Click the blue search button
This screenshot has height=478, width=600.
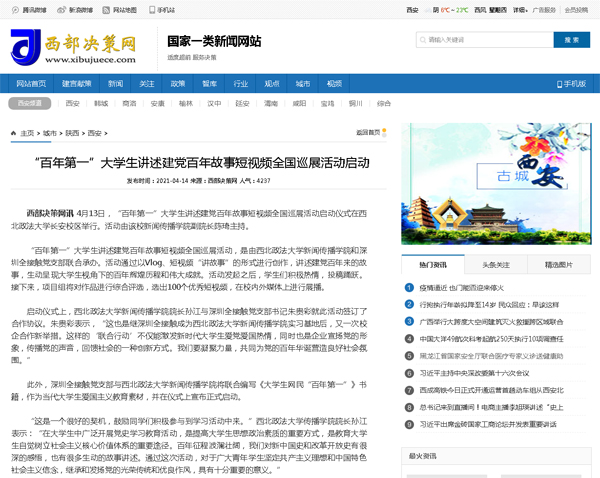(570, 40)
